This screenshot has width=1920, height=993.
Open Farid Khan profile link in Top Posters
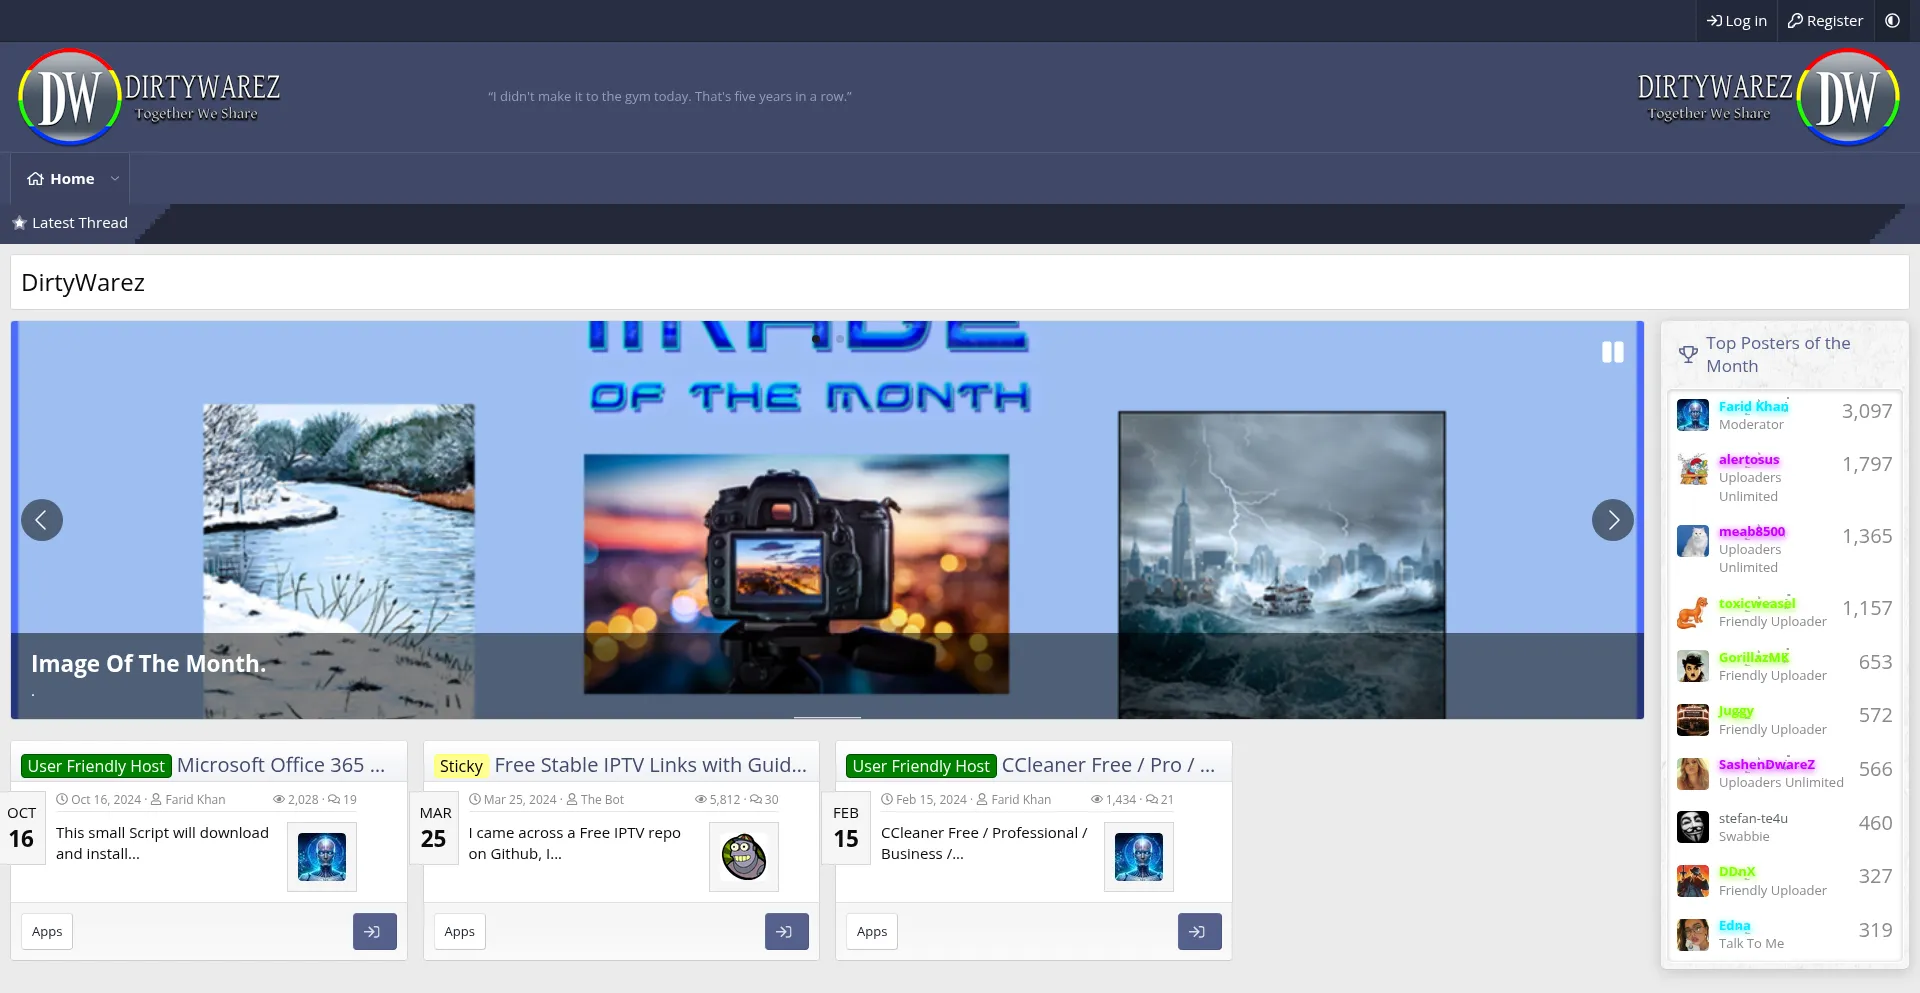pyautogui.click(x=1753, y=406)
